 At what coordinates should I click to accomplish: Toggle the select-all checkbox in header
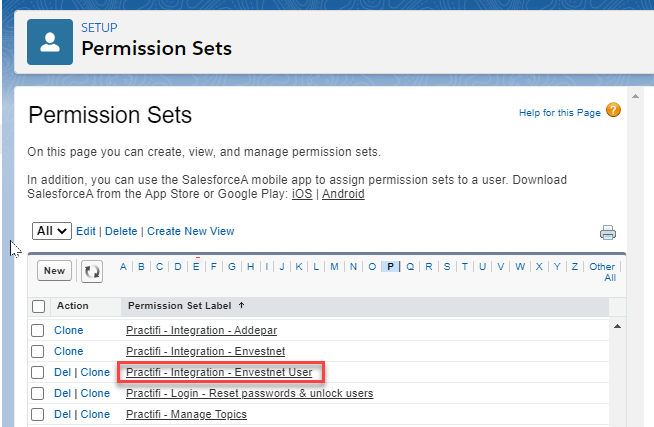38,306
